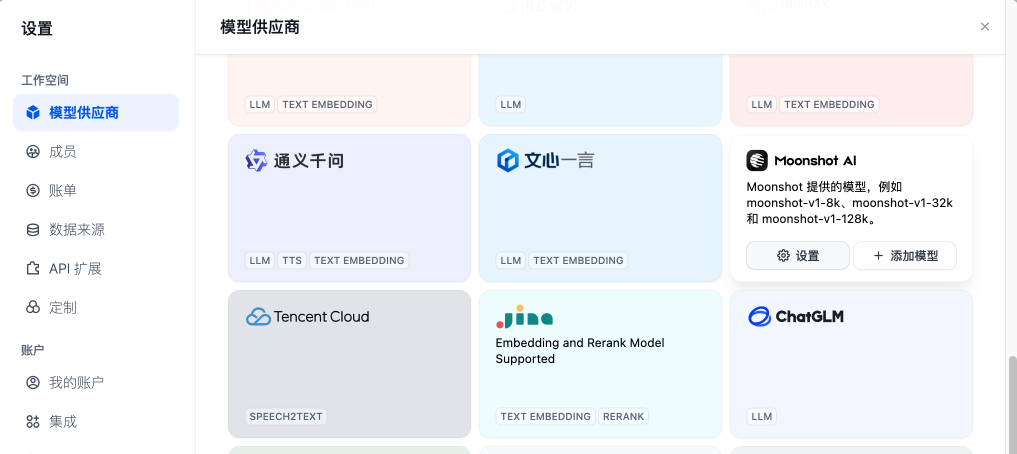Click the 通义千问 logo icon
This screenshot has width=1017, height=454.
click(x=256, y=160)
